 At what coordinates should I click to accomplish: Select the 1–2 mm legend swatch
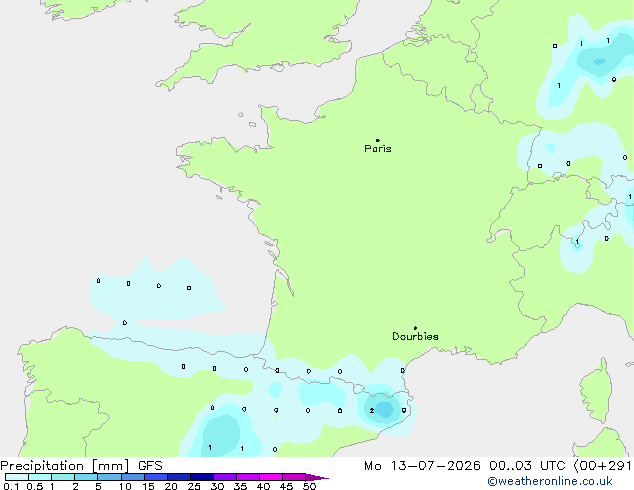63,477
